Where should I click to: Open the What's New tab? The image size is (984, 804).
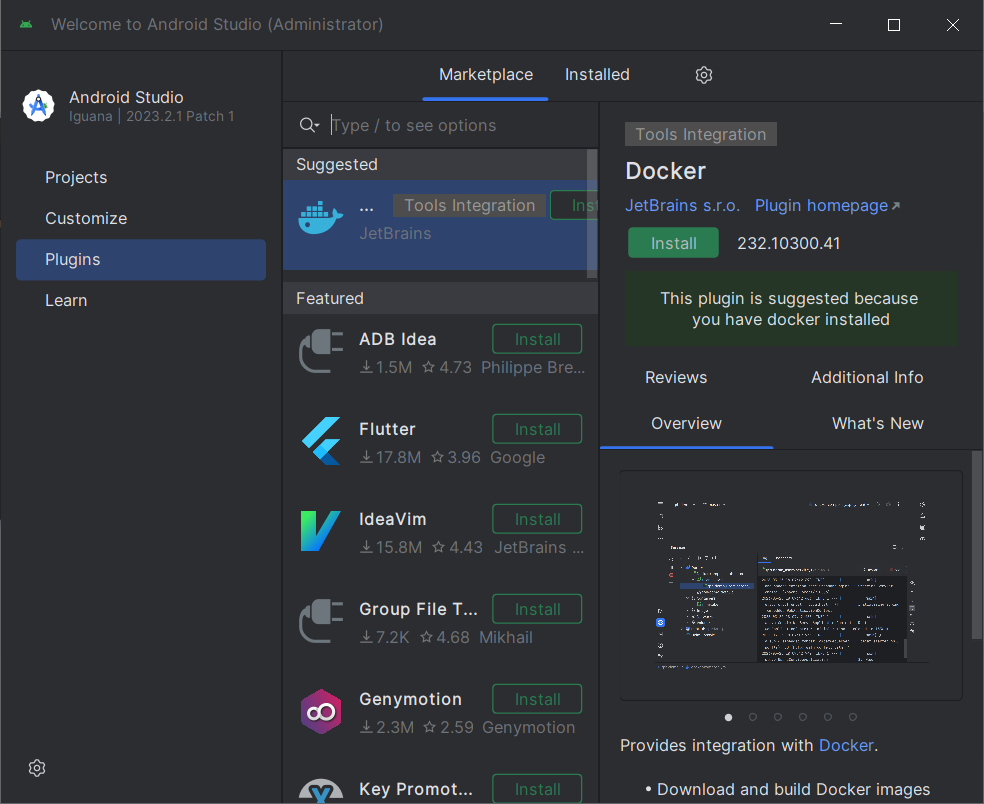877,423
